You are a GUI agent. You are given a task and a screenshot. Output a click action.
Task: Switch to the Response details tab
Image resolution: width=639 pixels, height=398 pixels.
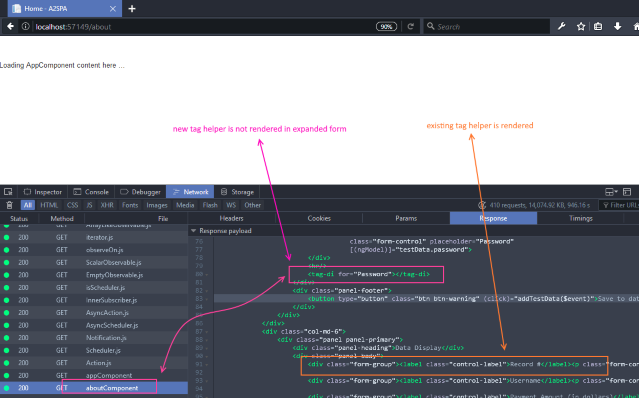click(493, 218)
